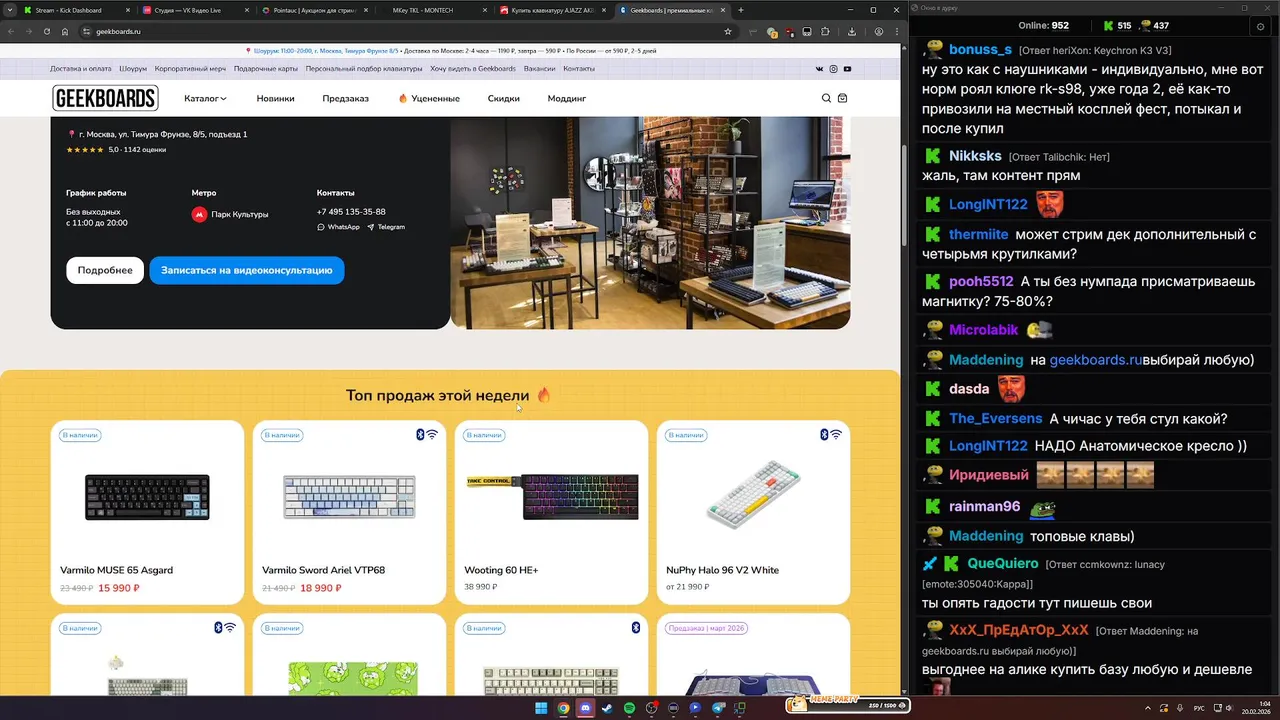Click the browser home icon
The image size is (1280, 720).
coord(65,31)
